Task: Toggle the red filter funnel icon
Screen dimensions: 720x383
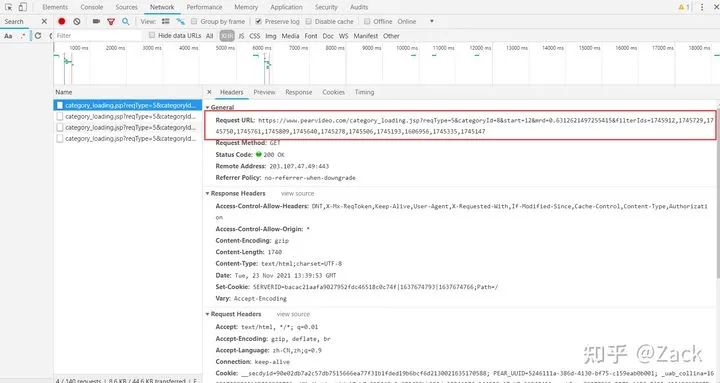Action: [x=111, y=22]
